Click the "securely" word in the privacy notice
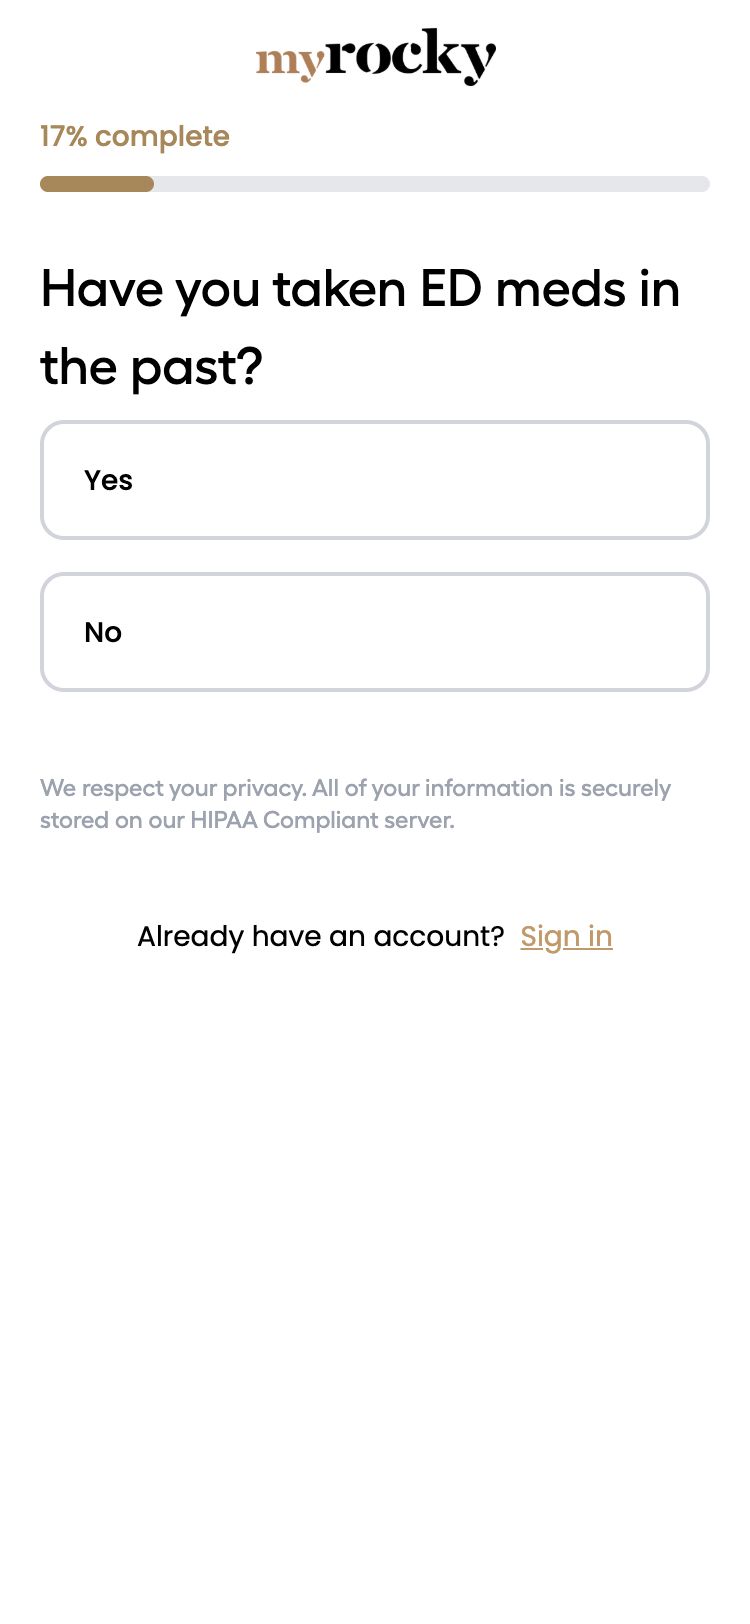The height and width of the screenshot is (1624, 750). (x=625, y=788)
